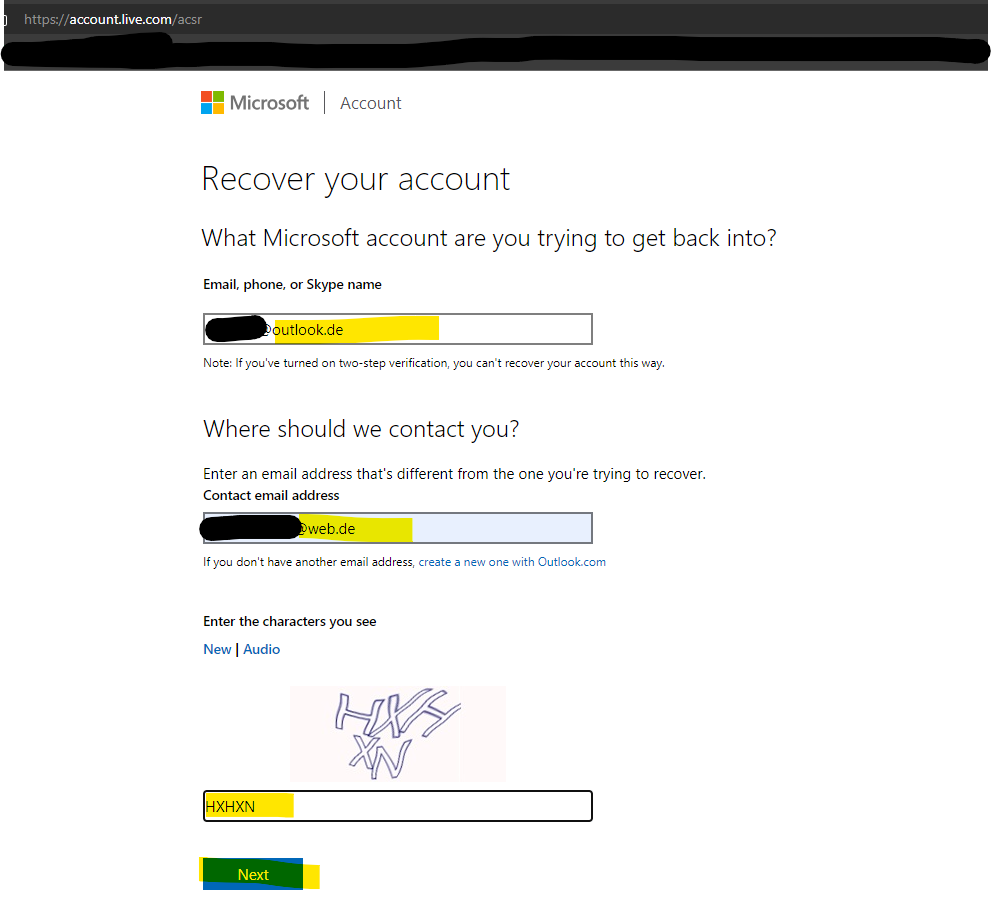Screen dimensions: 992x915
Task: Open the Account header link
Action: [x=371, y=103]
